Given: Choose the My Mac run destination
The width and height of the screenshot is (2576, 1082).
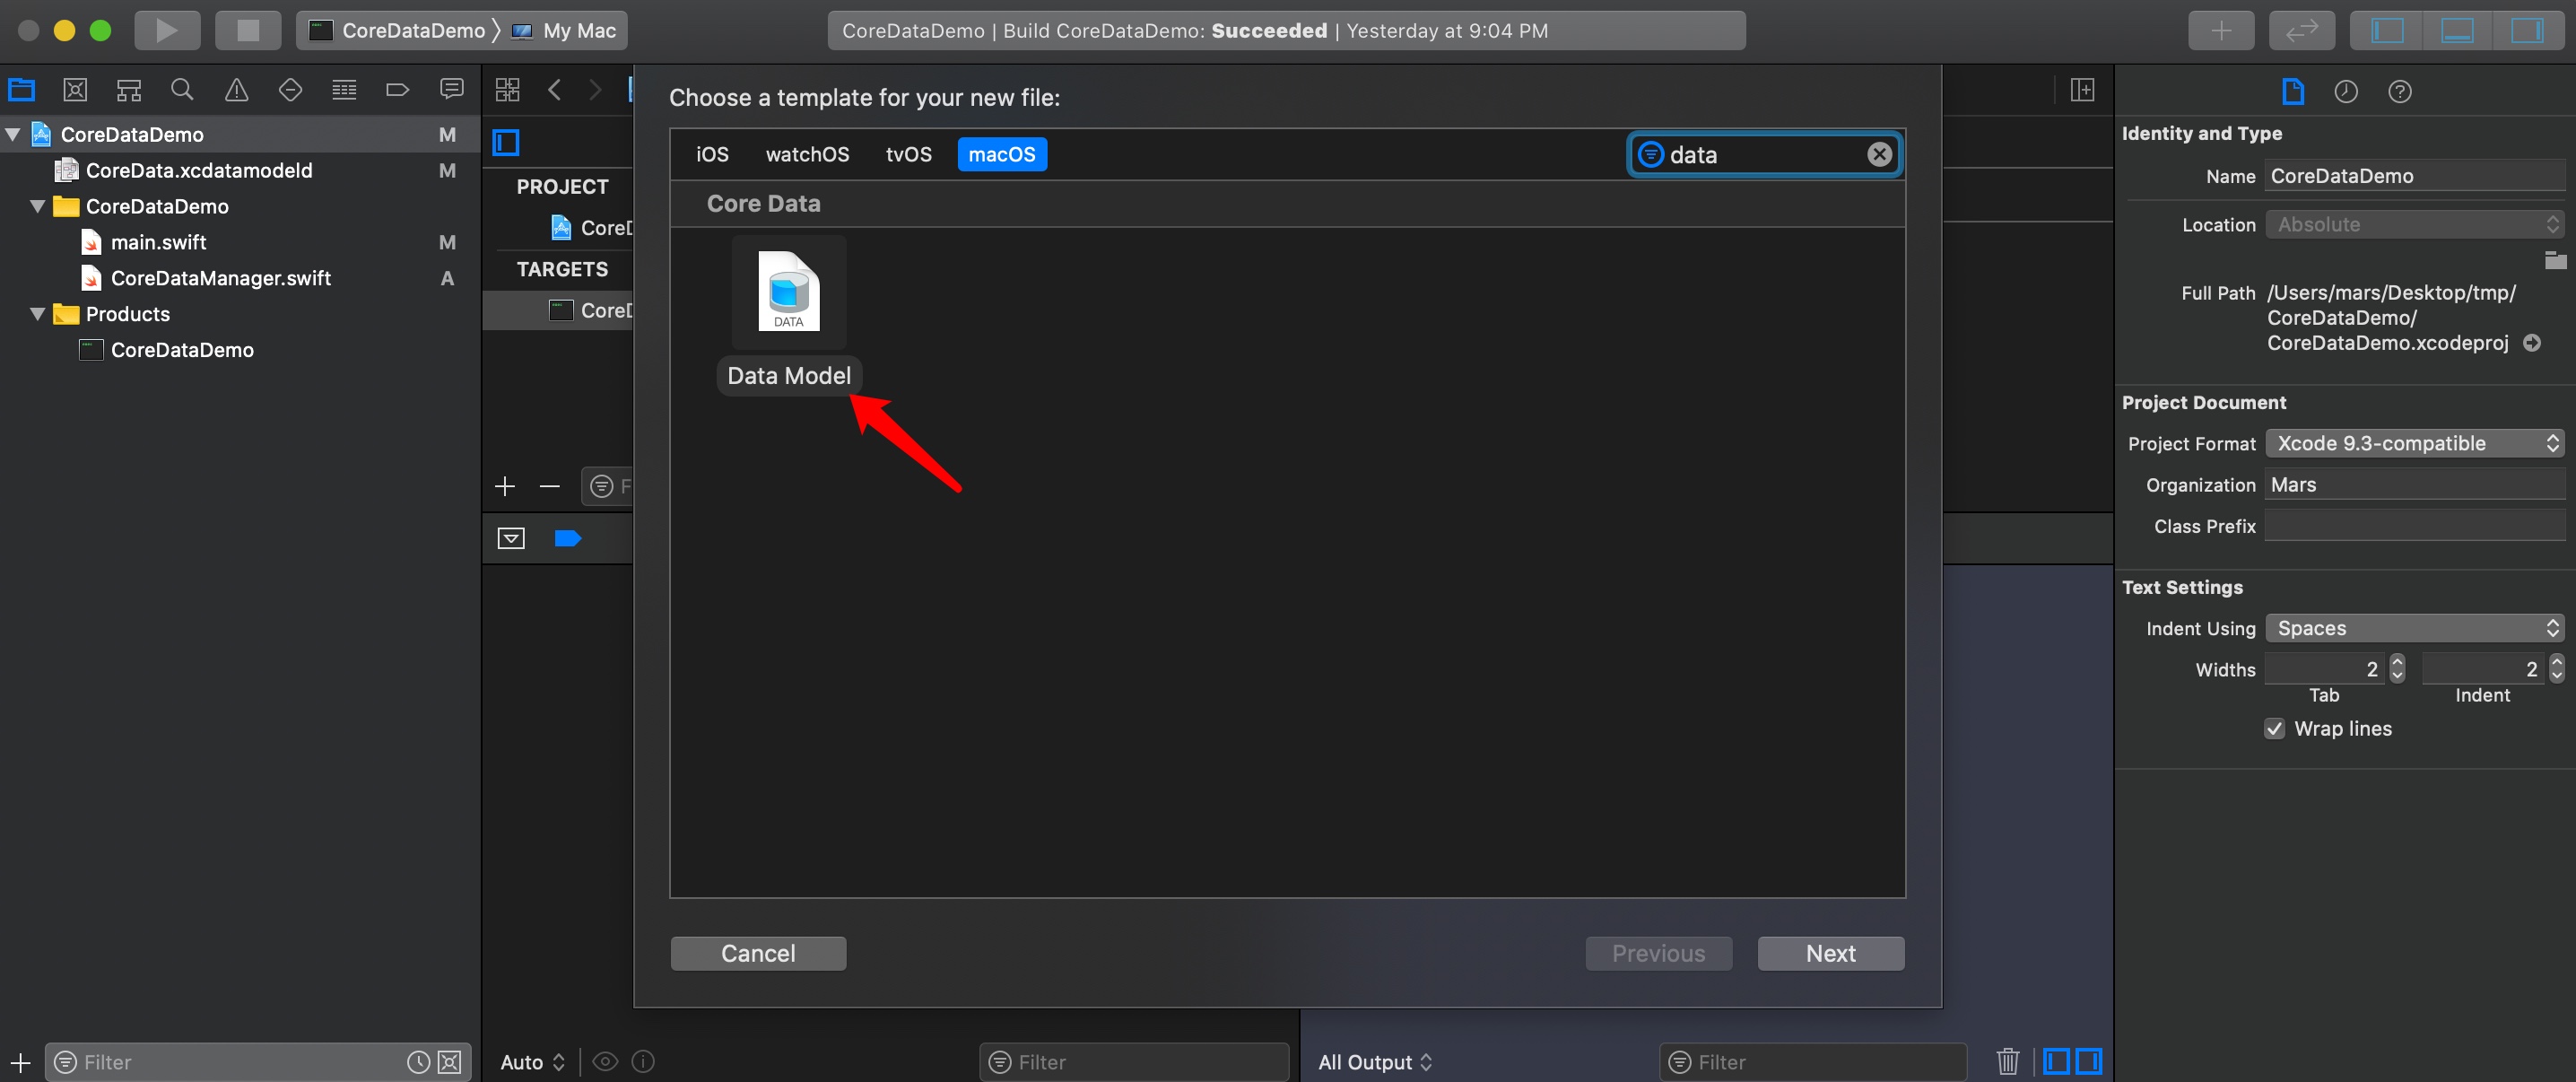Looking at the screenshot, I should [565, 30].
